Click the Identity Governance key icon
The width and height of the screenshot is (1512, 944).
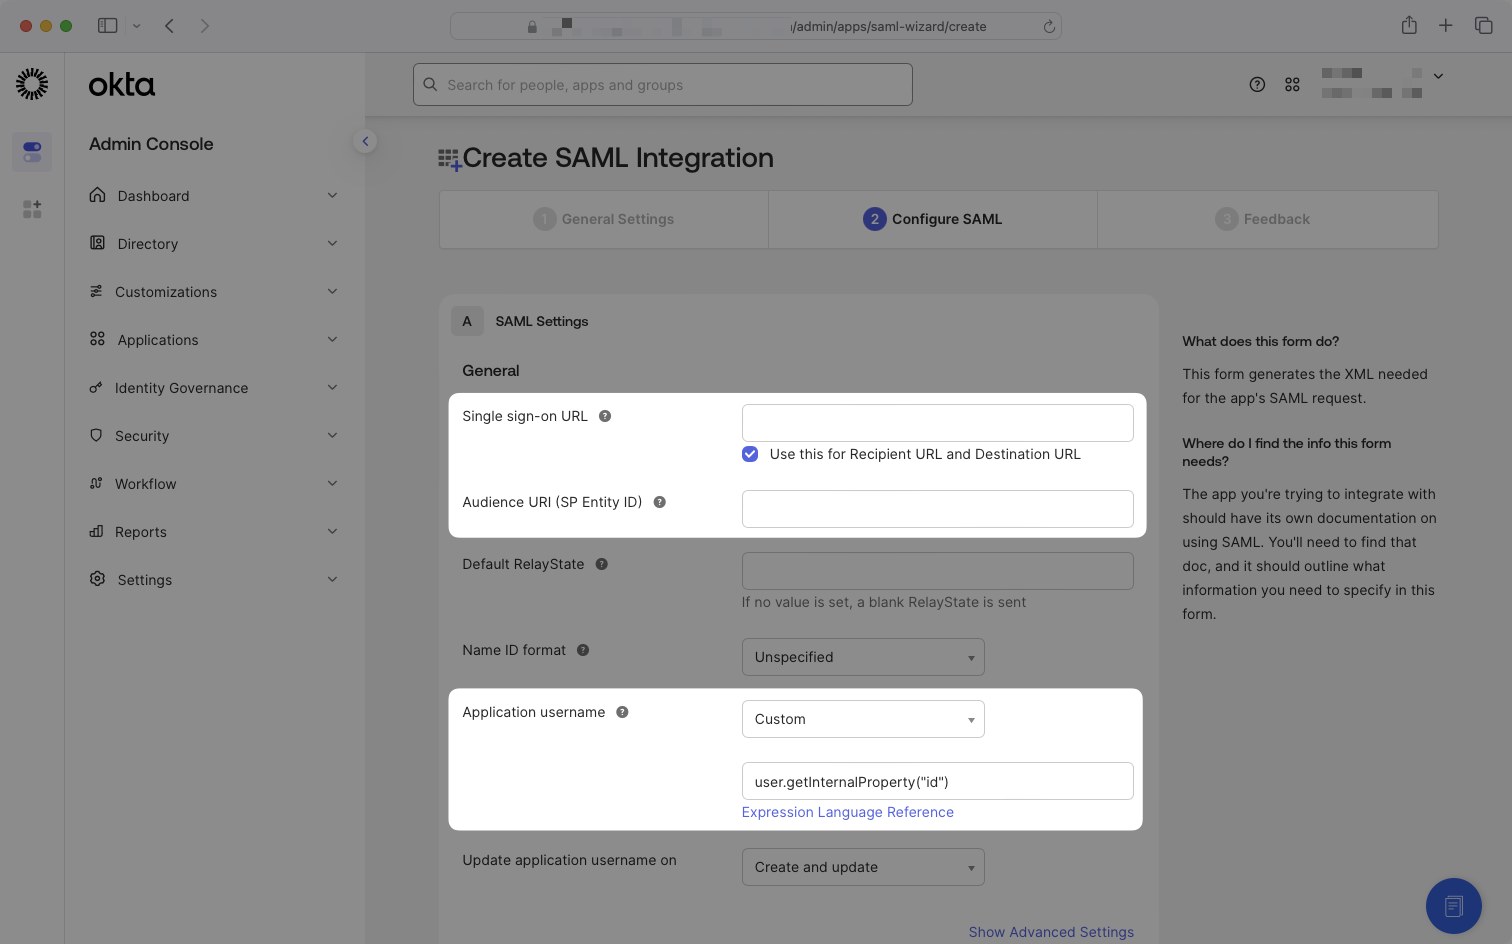(96, 387)
